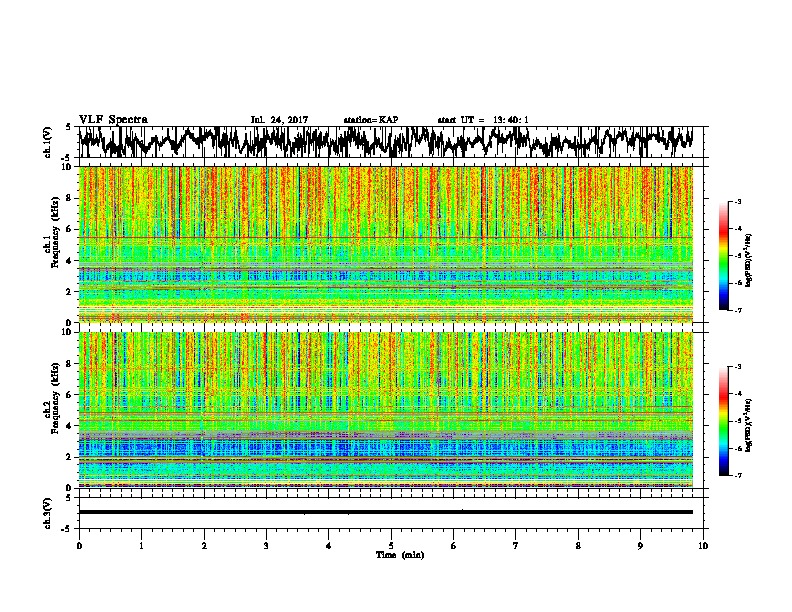Click the "8" tick on ch.2 frequency axis
792x612 pixels.
69,364
